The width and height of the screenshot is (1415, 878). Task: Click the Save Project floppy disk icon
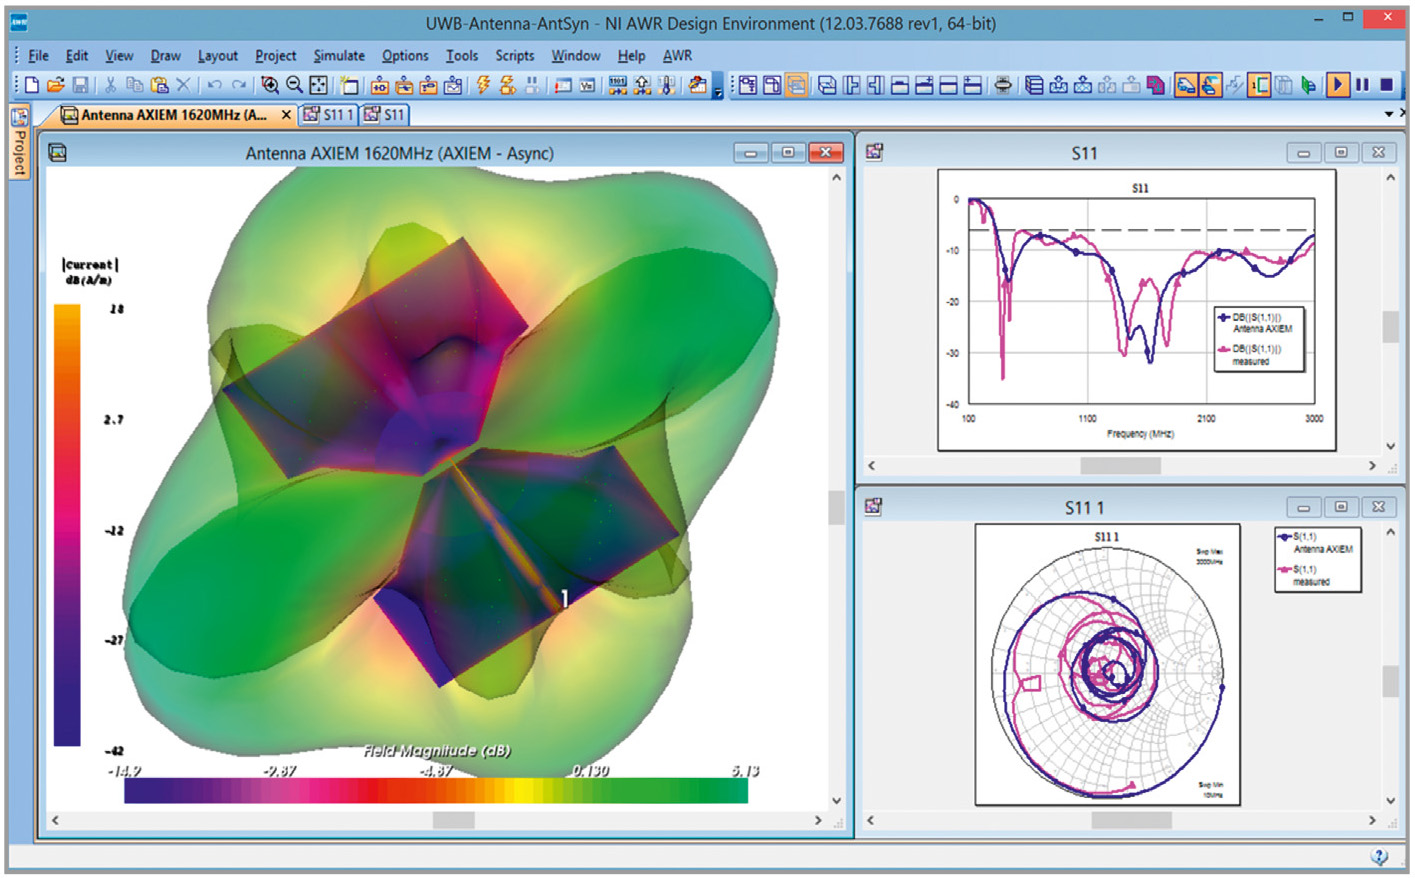click(81, 86)
